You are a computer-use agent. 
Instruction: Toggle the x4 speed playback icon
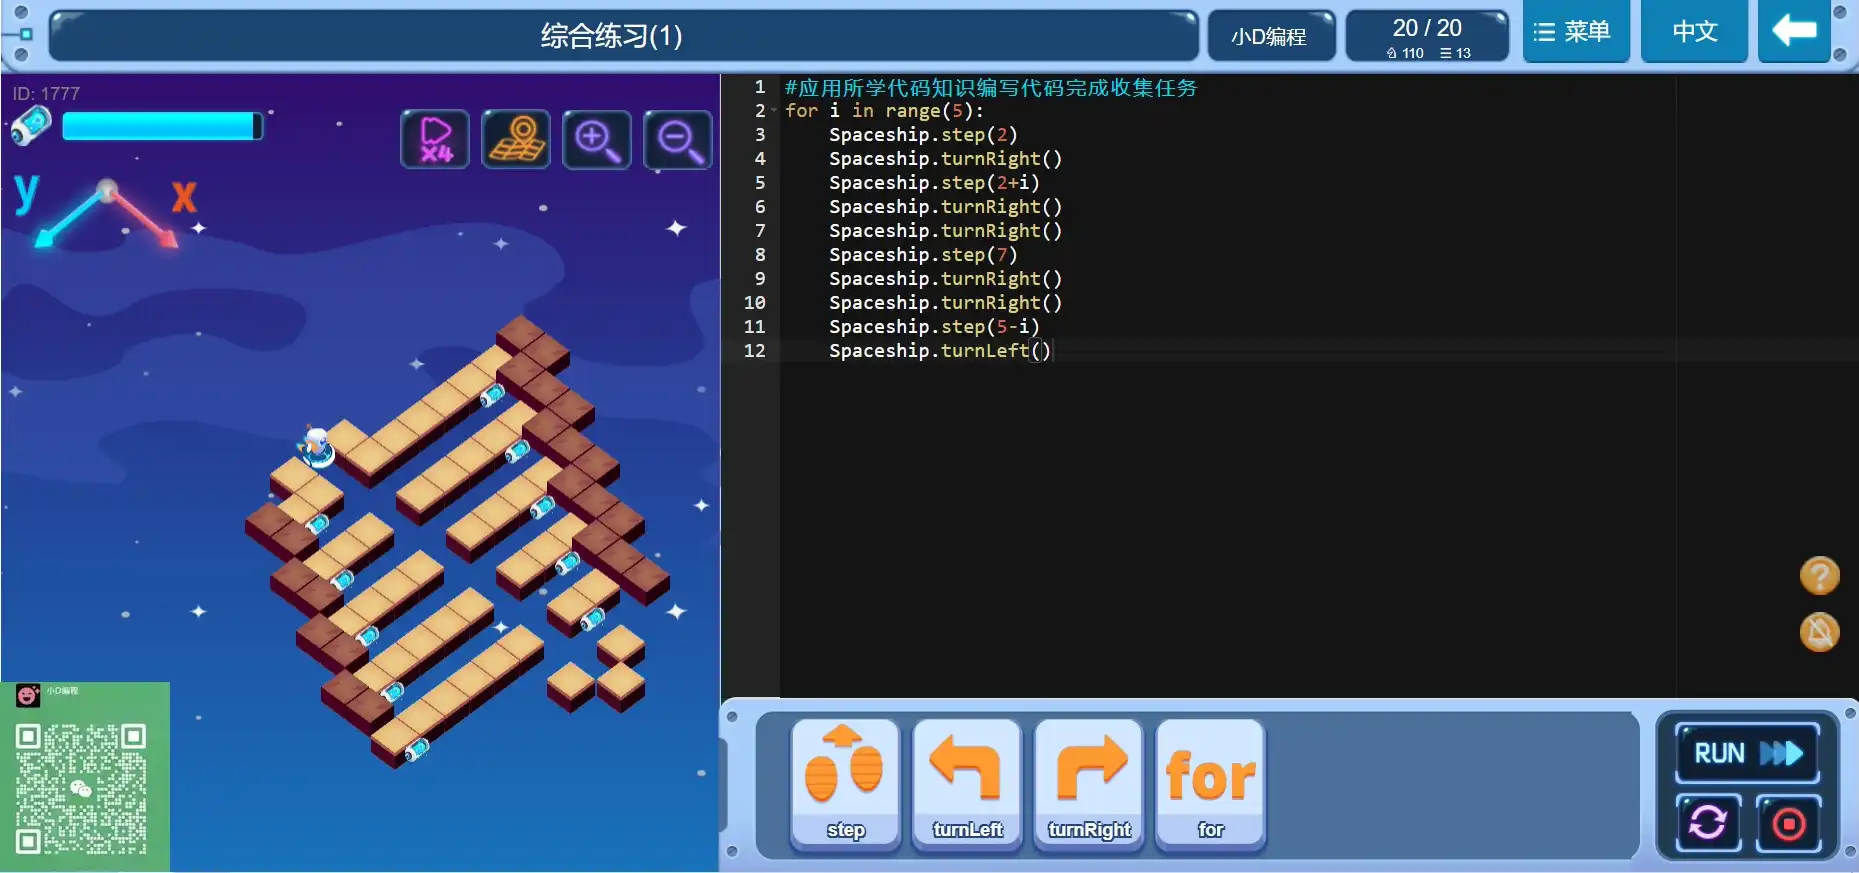(435, 139)
